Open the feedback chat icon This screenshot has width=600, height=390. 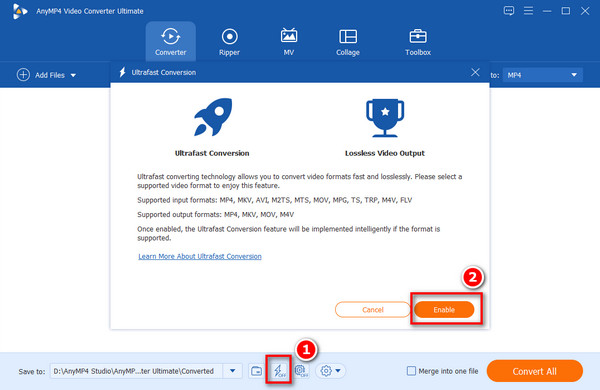click(509, 11)
